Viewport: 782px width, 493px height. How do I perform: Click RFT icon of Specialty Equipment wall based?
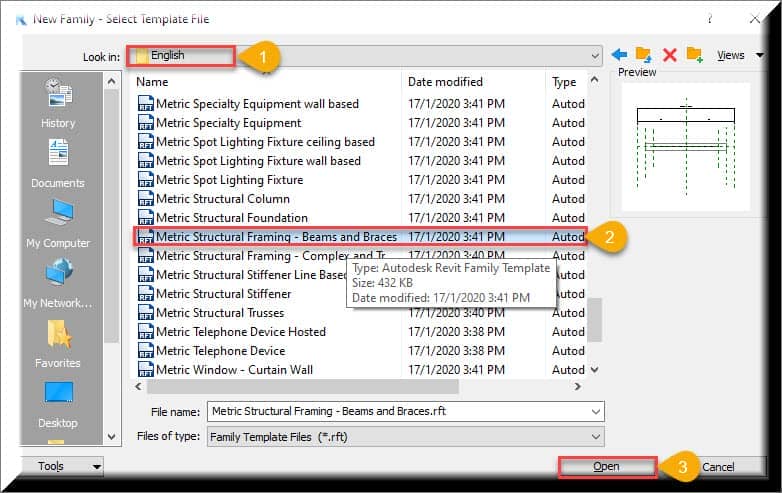coord(145,104)
